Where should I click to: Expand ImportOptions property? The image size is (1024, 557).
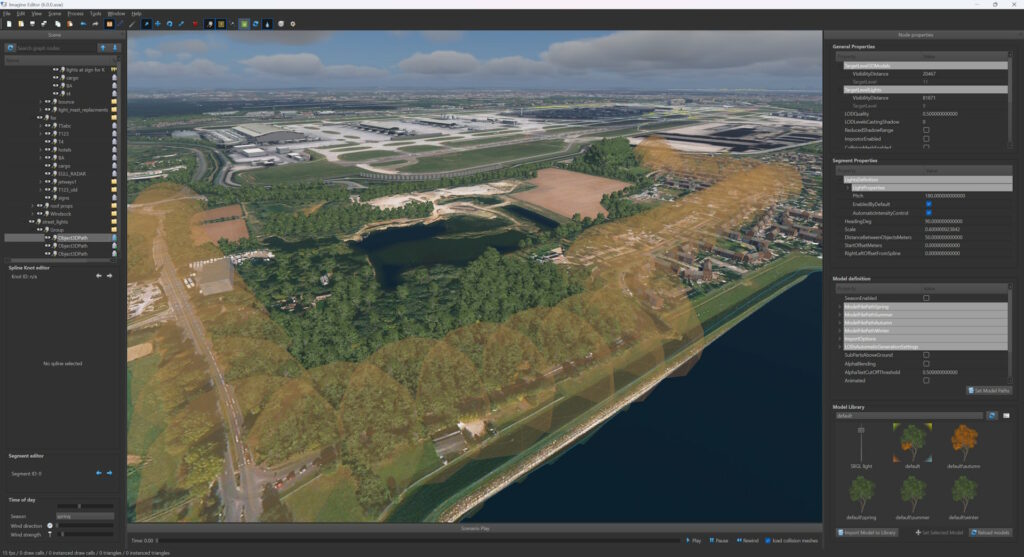(840, 339)
